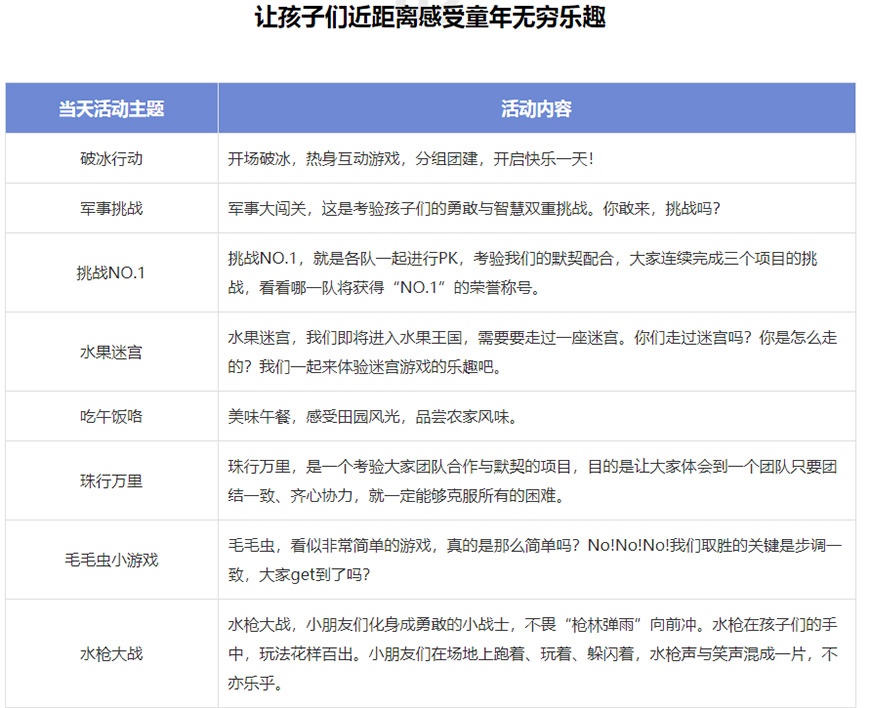Click the 美味午餐 description text
The image size is (870, 708).
pyautogui.click(x=370, y=416)
